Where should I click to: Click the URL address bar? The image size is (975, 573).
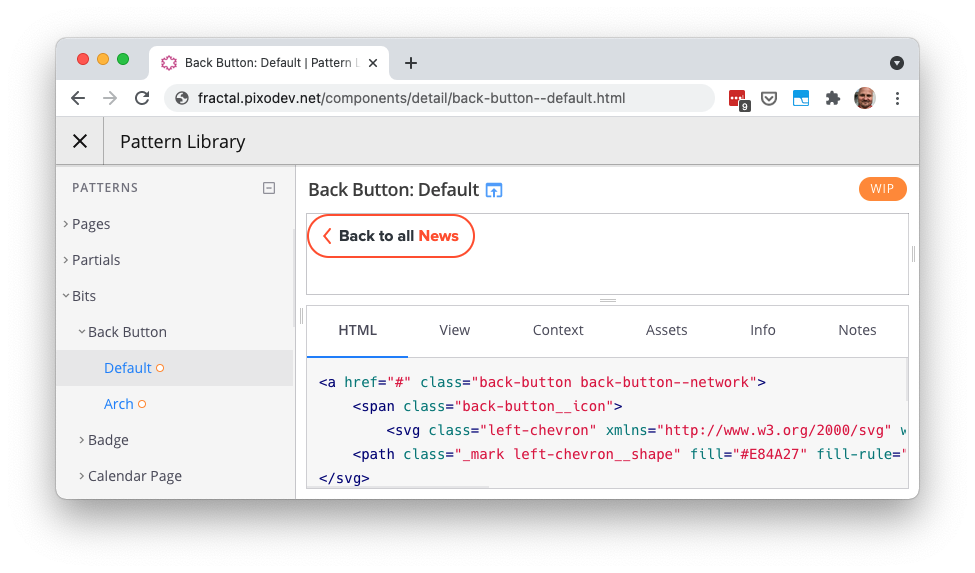coord(440,98)
